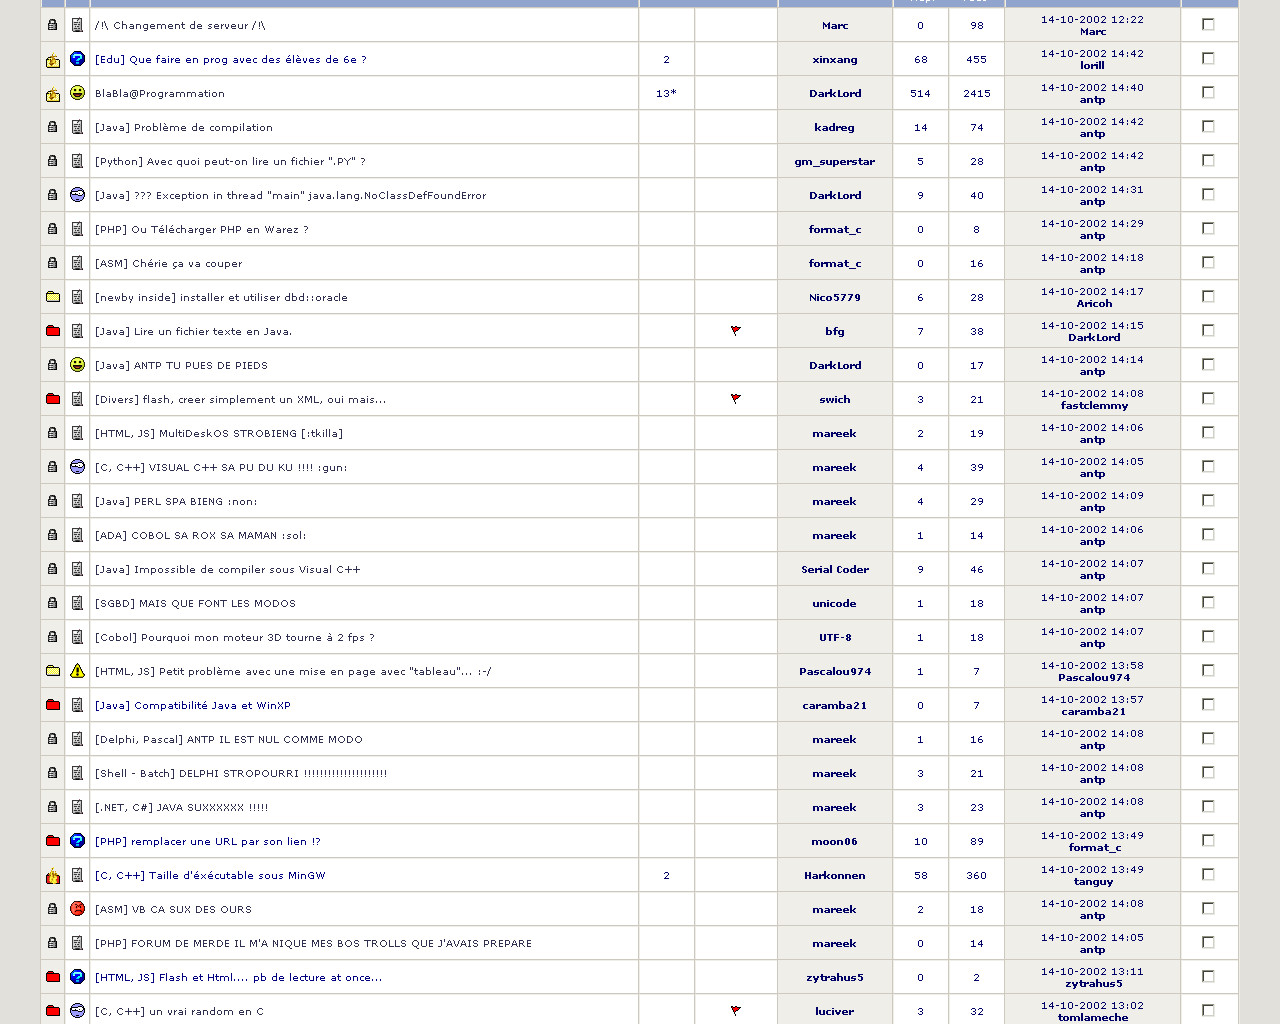Viewport: 1280px width, 1024px height.
Task: Click the red flag on the 'un vrai random en C' row
Action: tap(735, 1011)
